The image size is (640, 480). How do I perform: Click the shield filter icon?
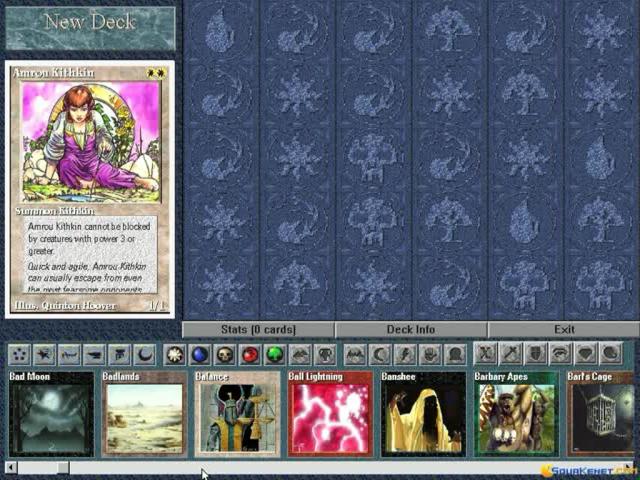(x=536, y=353)
